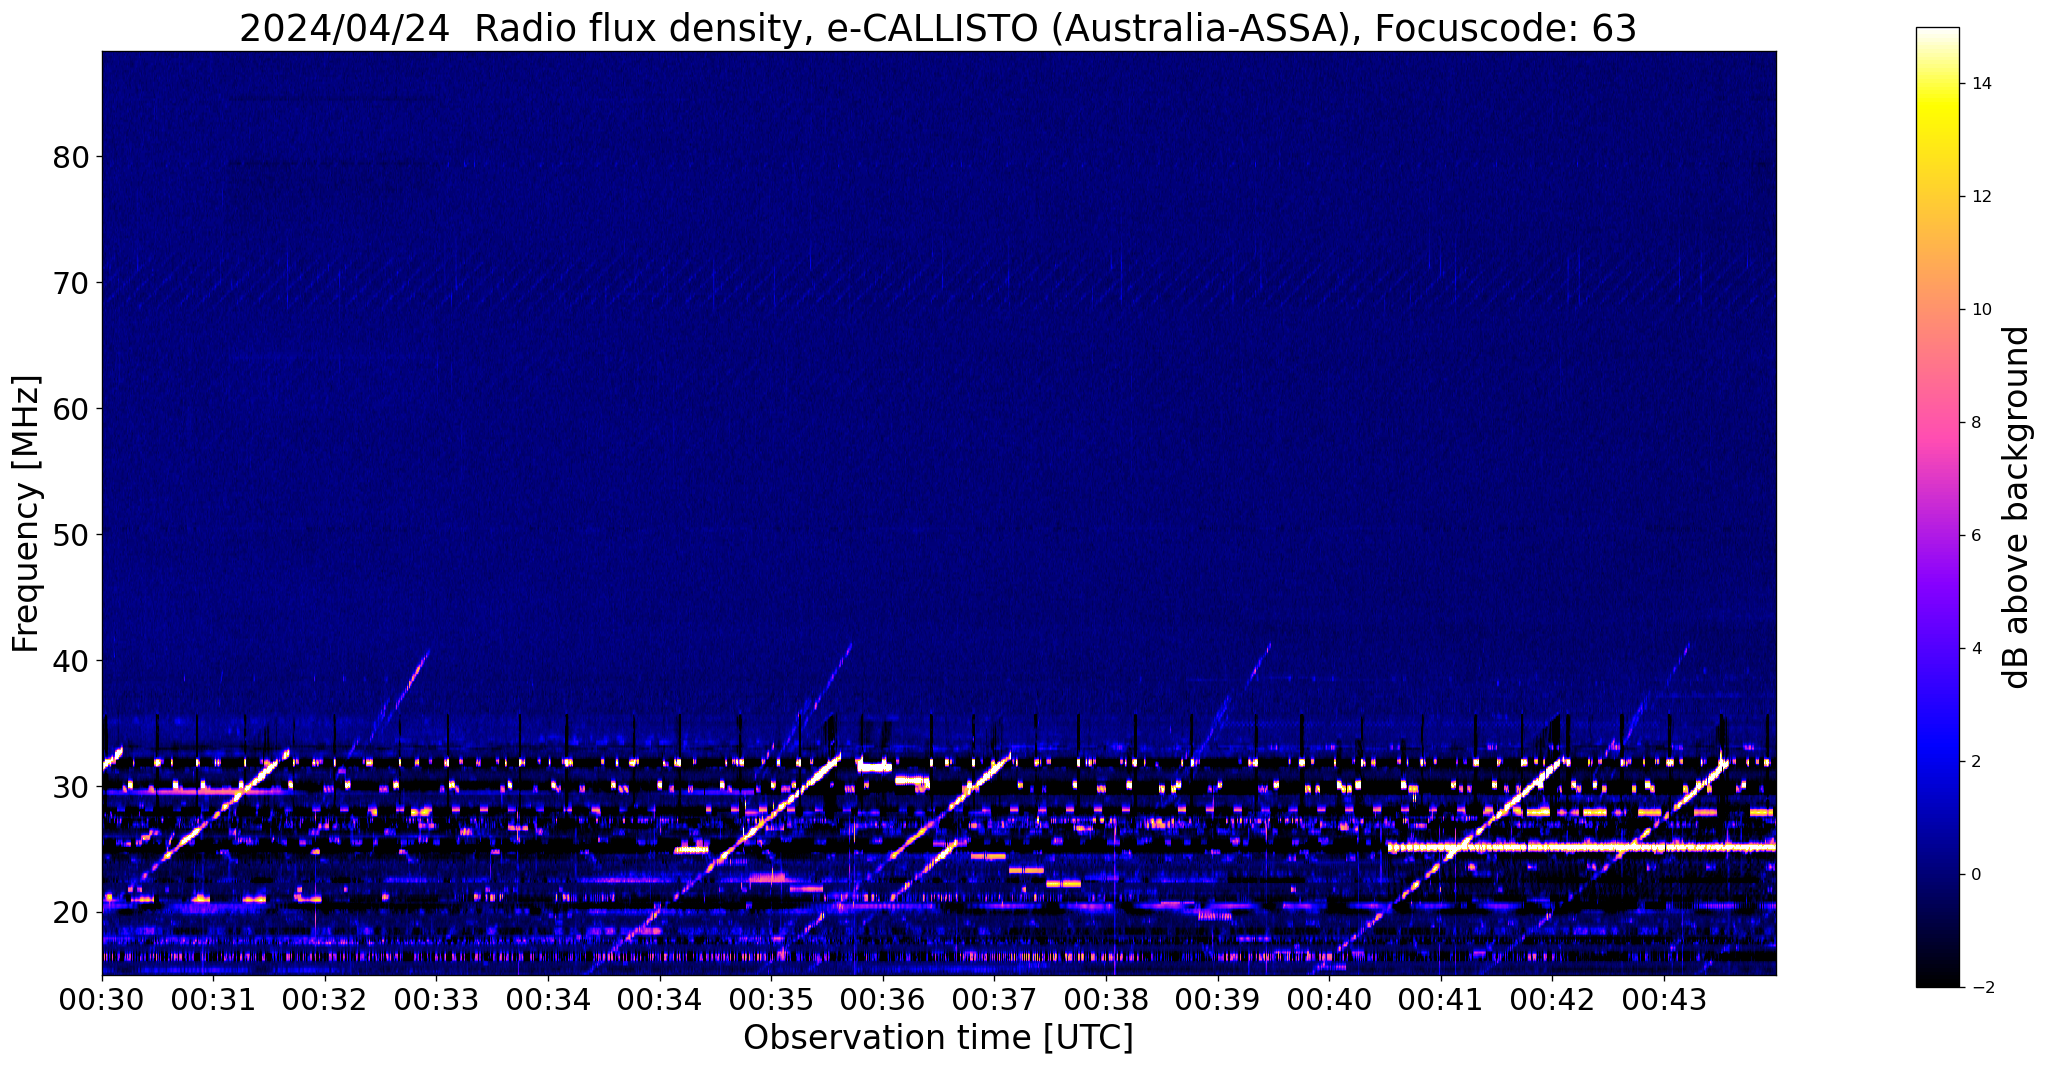Click the 40 tick on the frequency axis

point(70,661)
